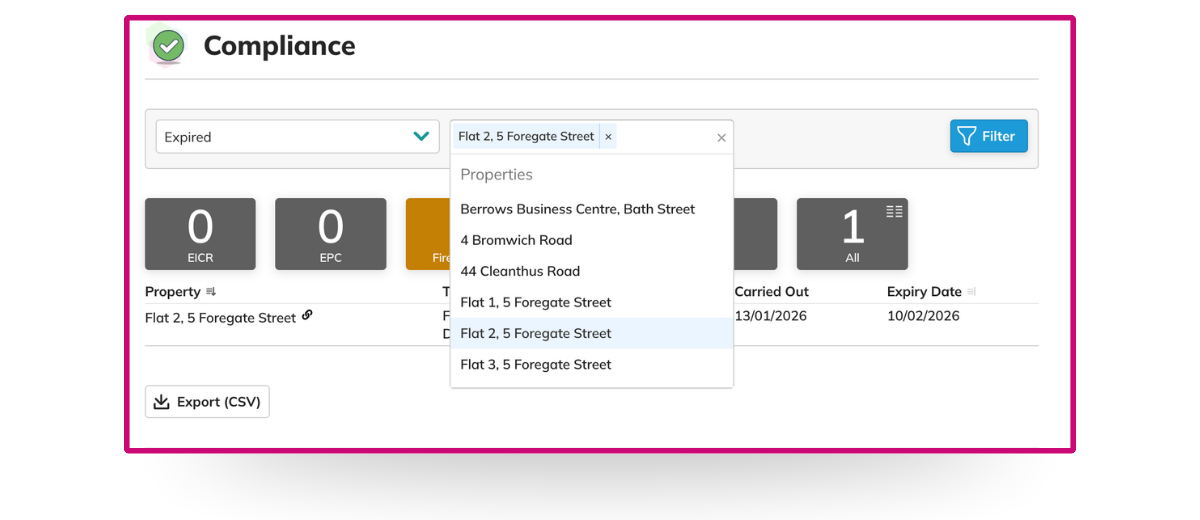Screen dimensions: 1200x520
Task: Sort by the Property column icon
Action: coord(211,292)
